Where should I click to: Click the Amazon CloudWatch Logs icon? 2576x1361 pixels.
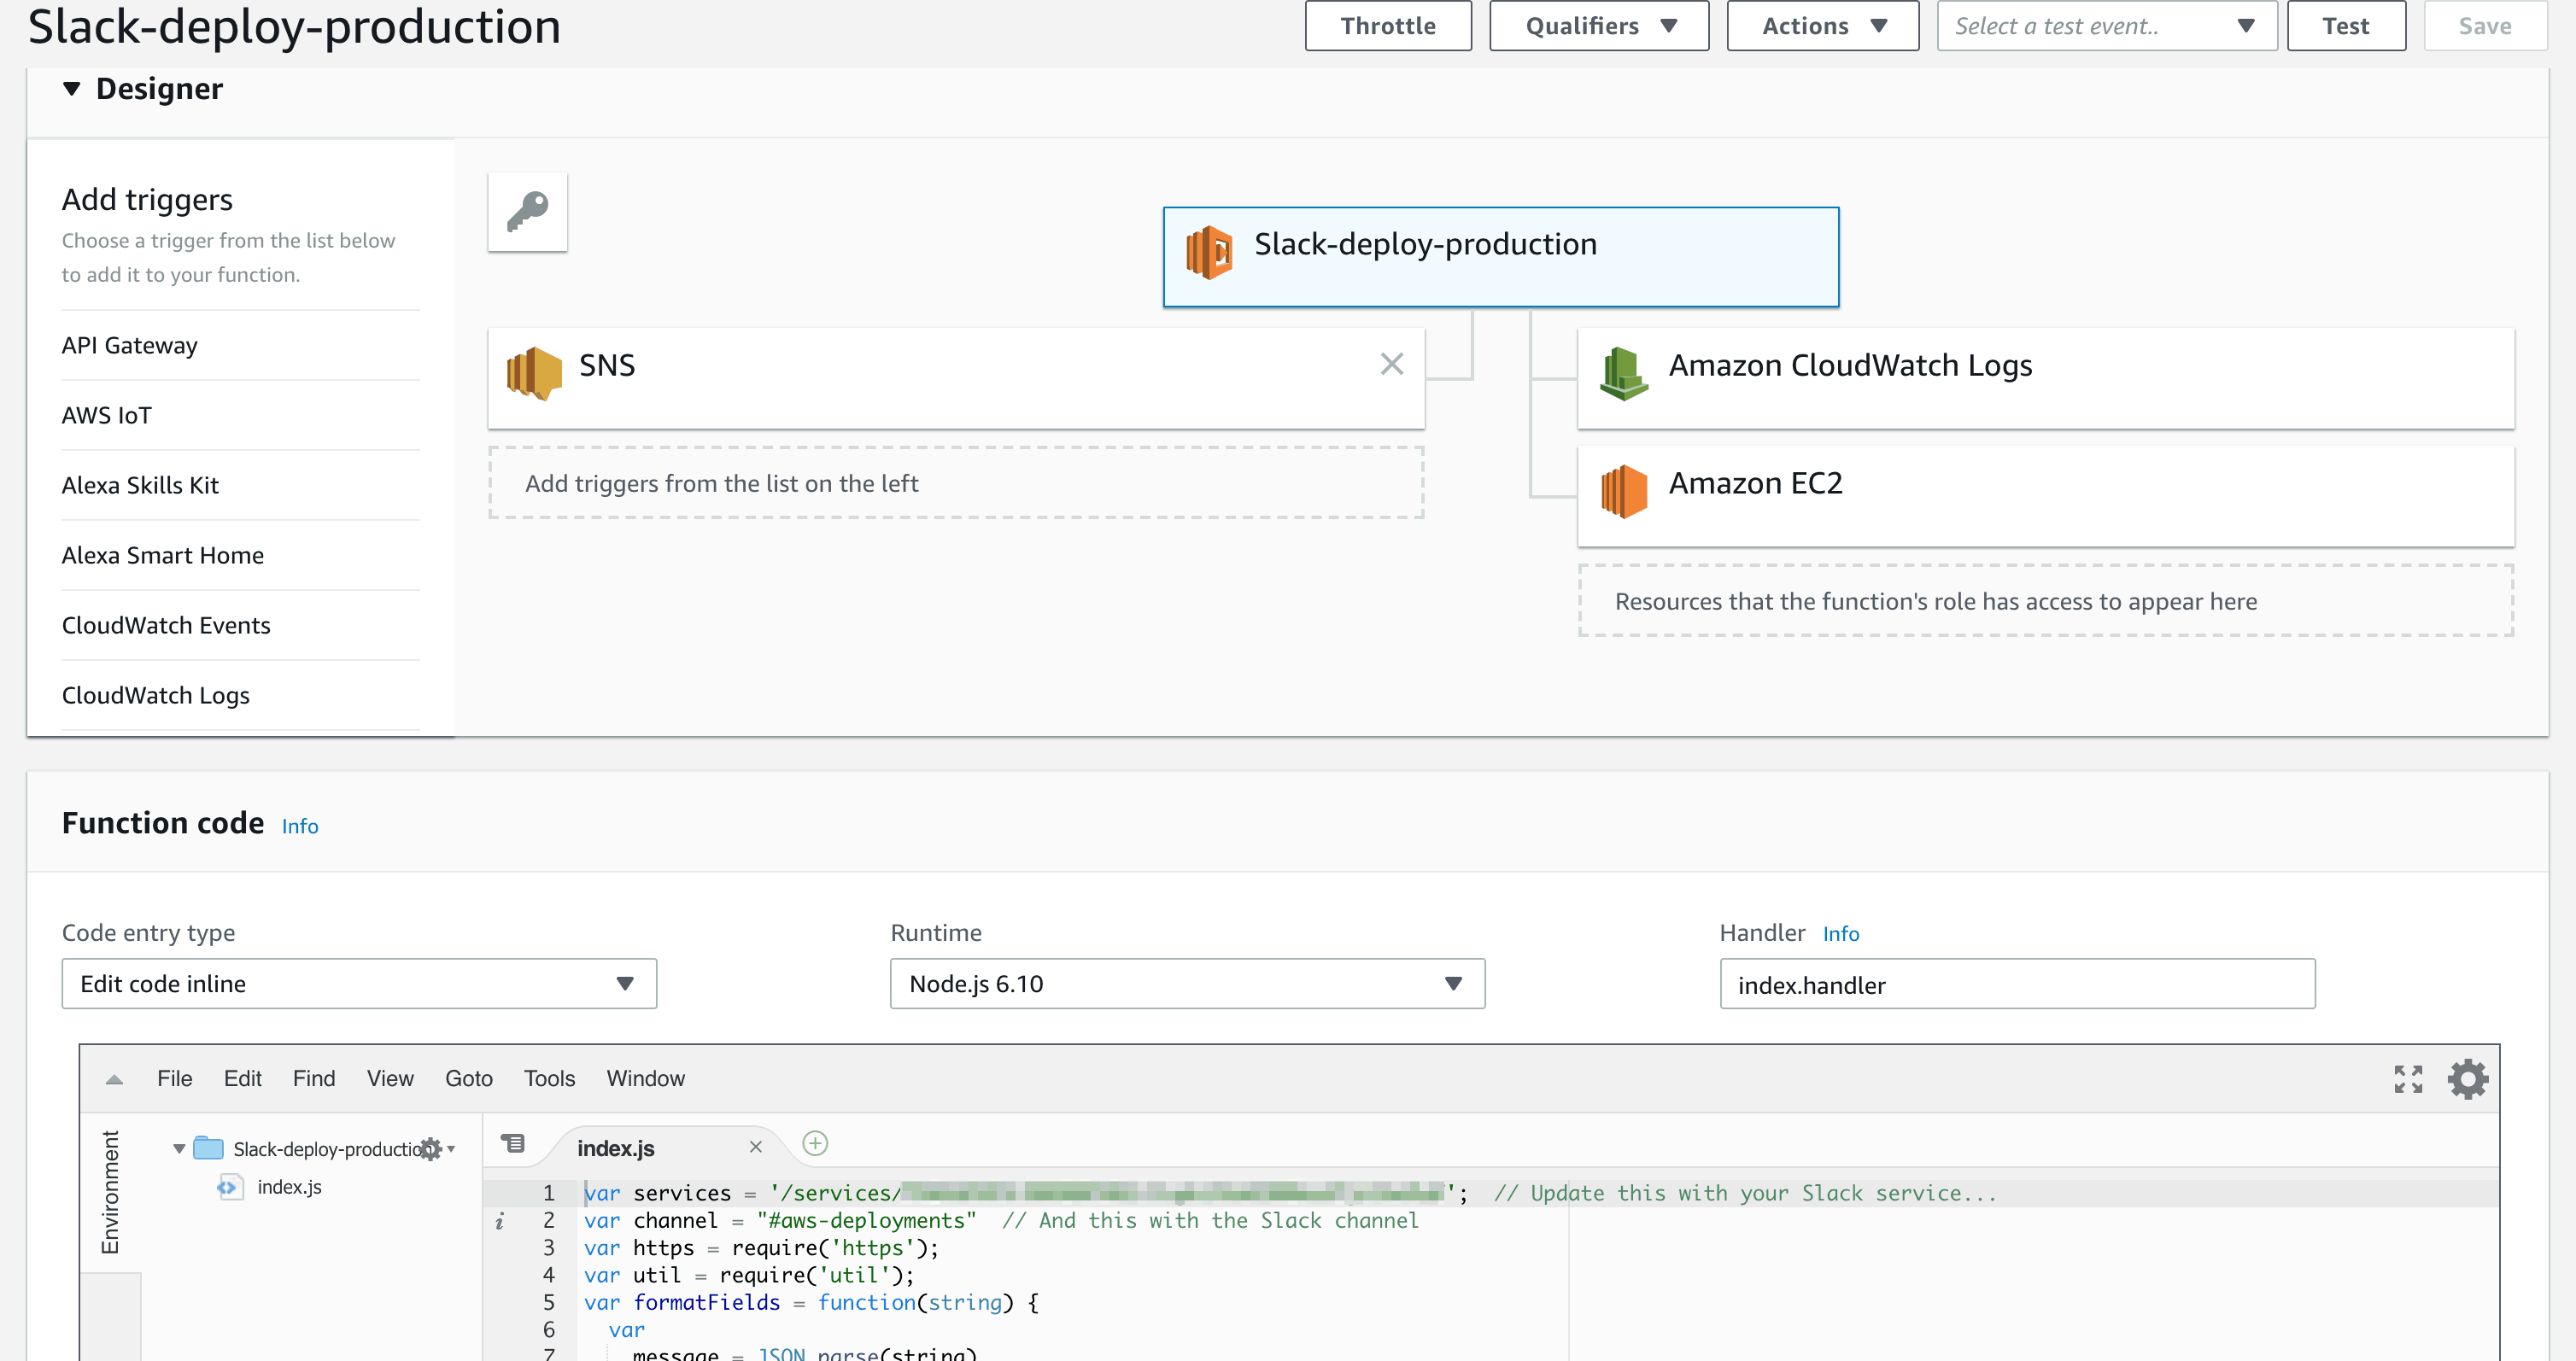click(x=1623, y=373)
